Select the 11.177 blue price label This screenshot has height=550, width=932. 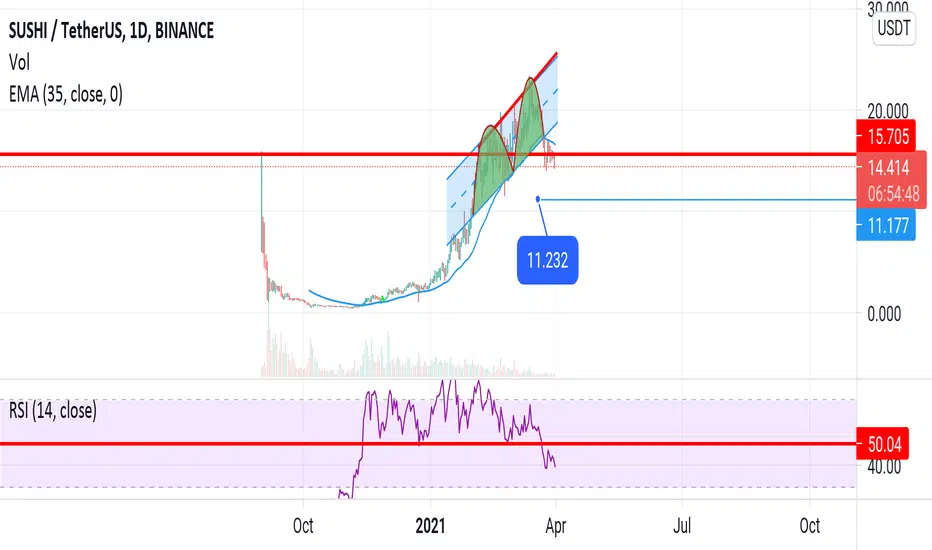[886, 225]
